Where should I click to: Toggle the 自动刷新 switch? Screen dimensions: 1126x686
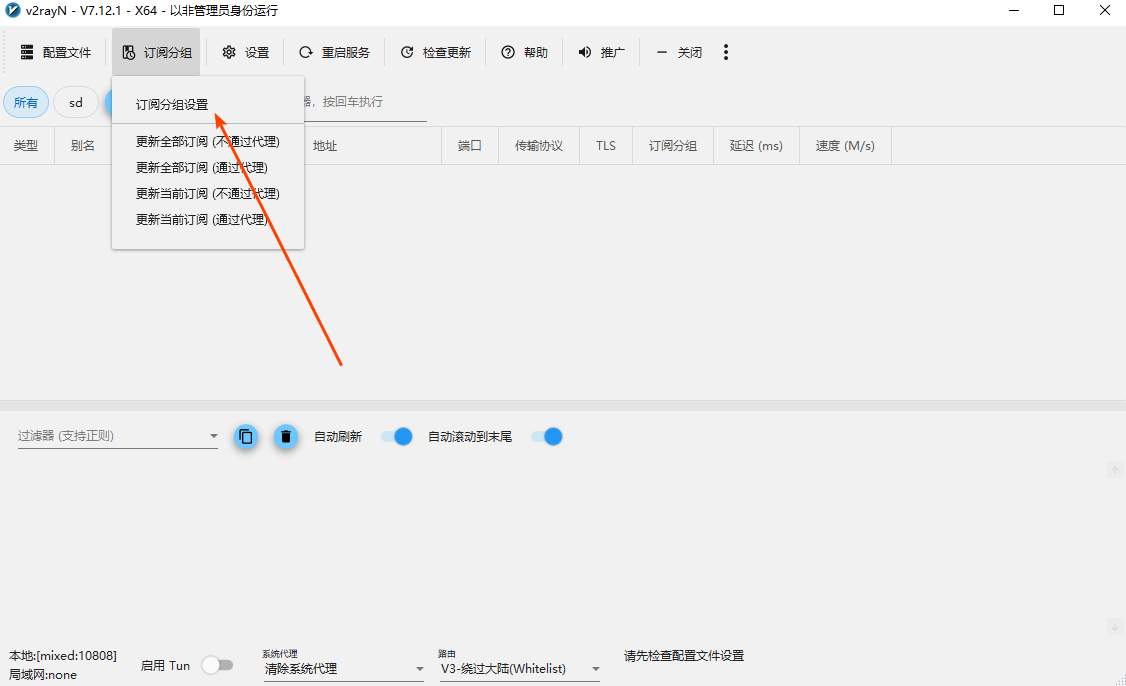(397, 437)
